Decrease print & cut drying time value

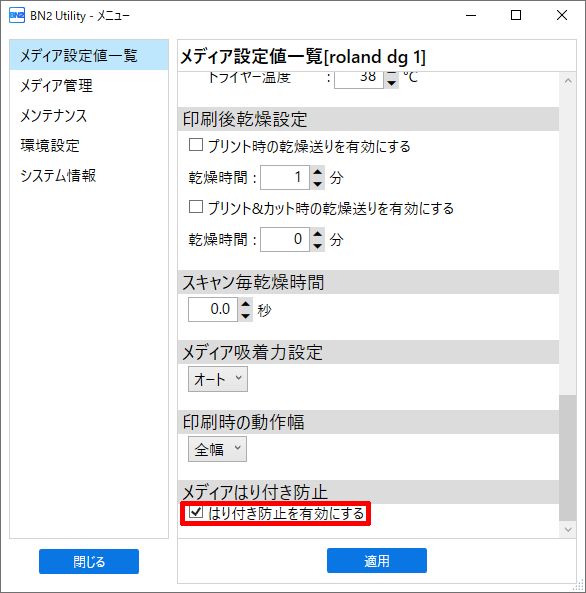point(317,246)
